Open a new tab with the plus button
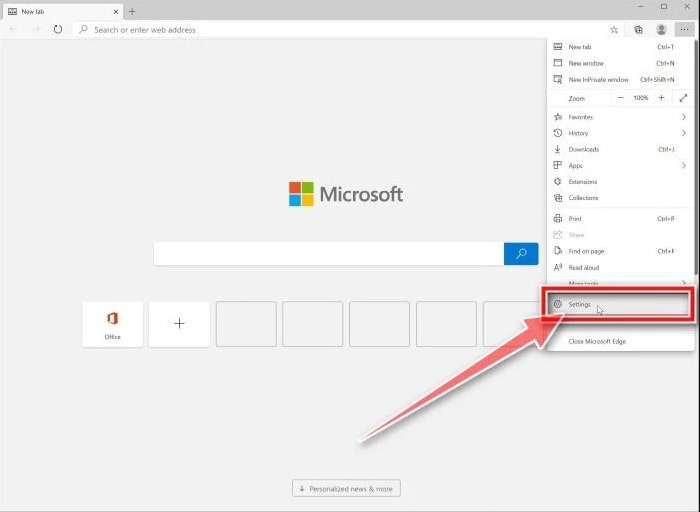The width and height of the screenshot is (700, 512). pyautogui.click(x=132, y=12)
